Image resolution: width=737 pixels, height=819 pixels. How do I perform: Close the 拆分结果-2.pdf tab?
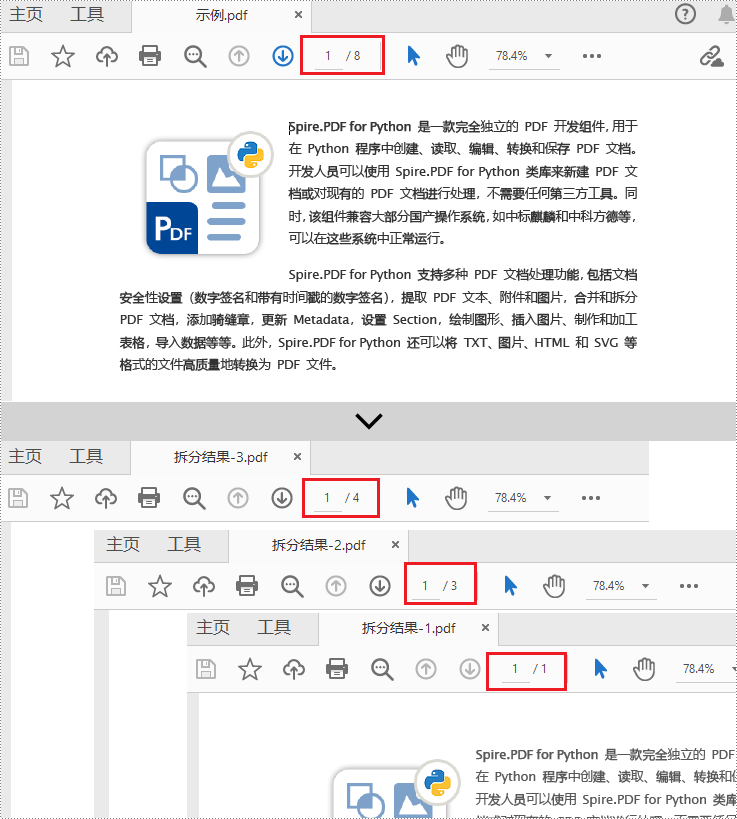tap(395, 544)
